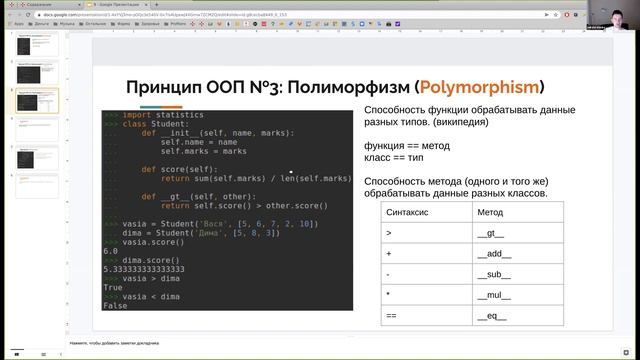The height and width of the screenshot is (360, 640).
Task: Open the Остальное bookmarks folder
Action: tap(92, 24)
